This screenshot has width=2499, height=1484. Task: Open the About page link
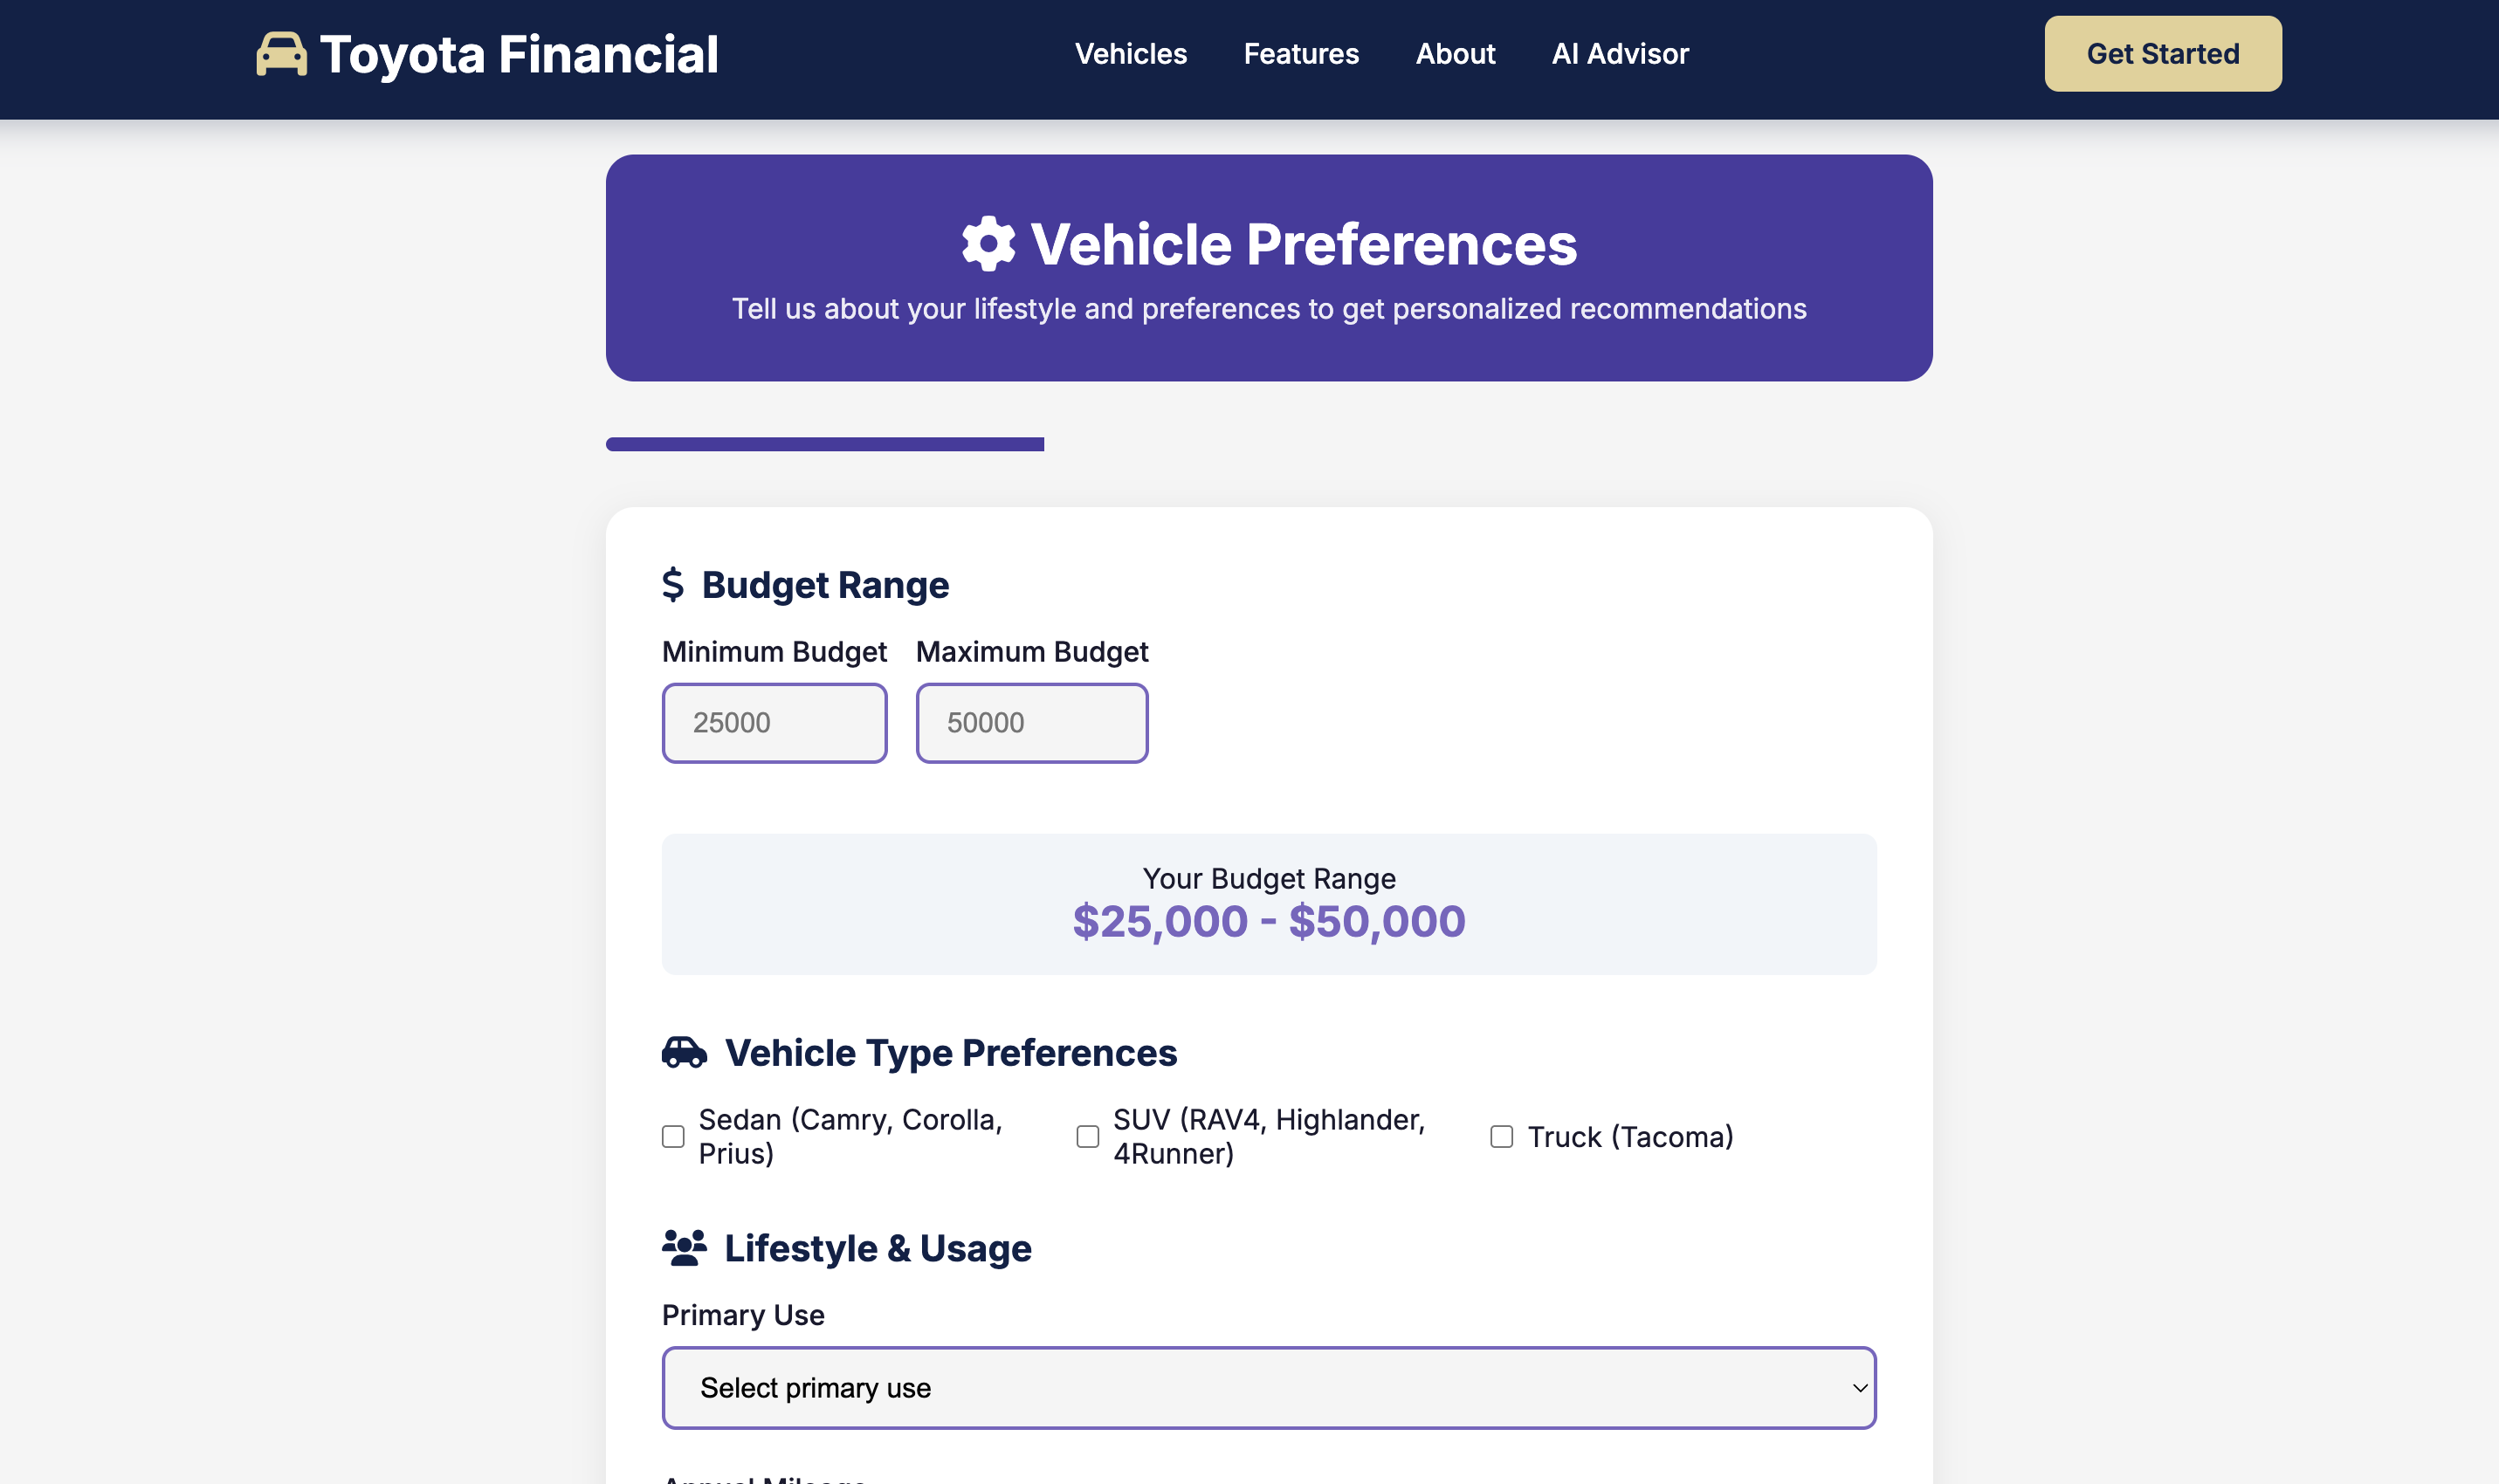[x=1455, y=54]
